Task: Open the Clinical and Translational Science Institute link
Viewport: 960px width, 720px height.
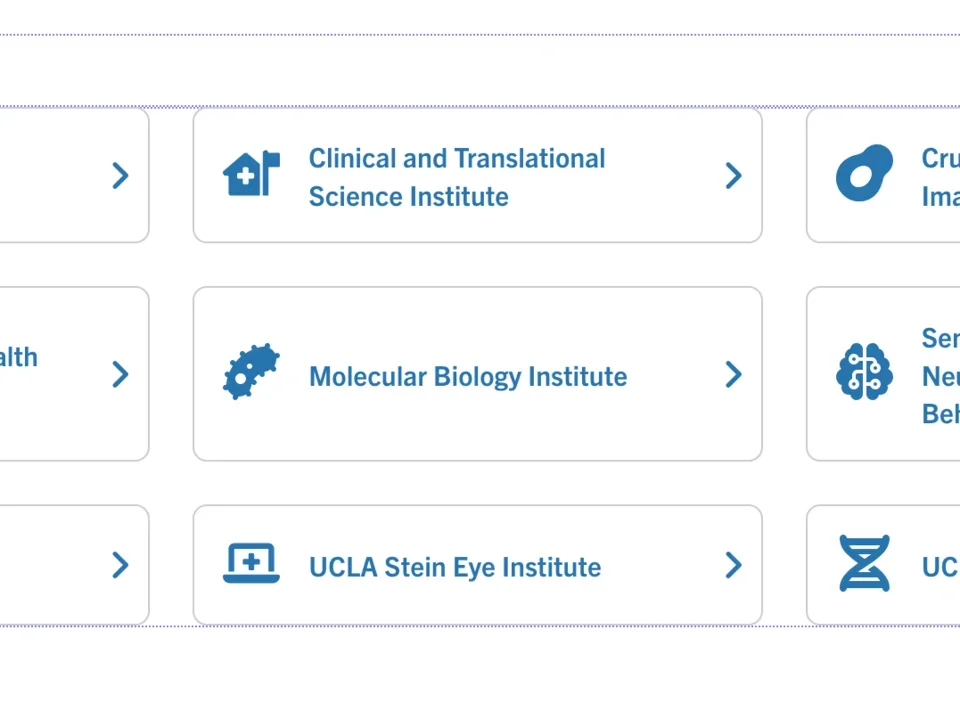Action: tap(457, 177)
